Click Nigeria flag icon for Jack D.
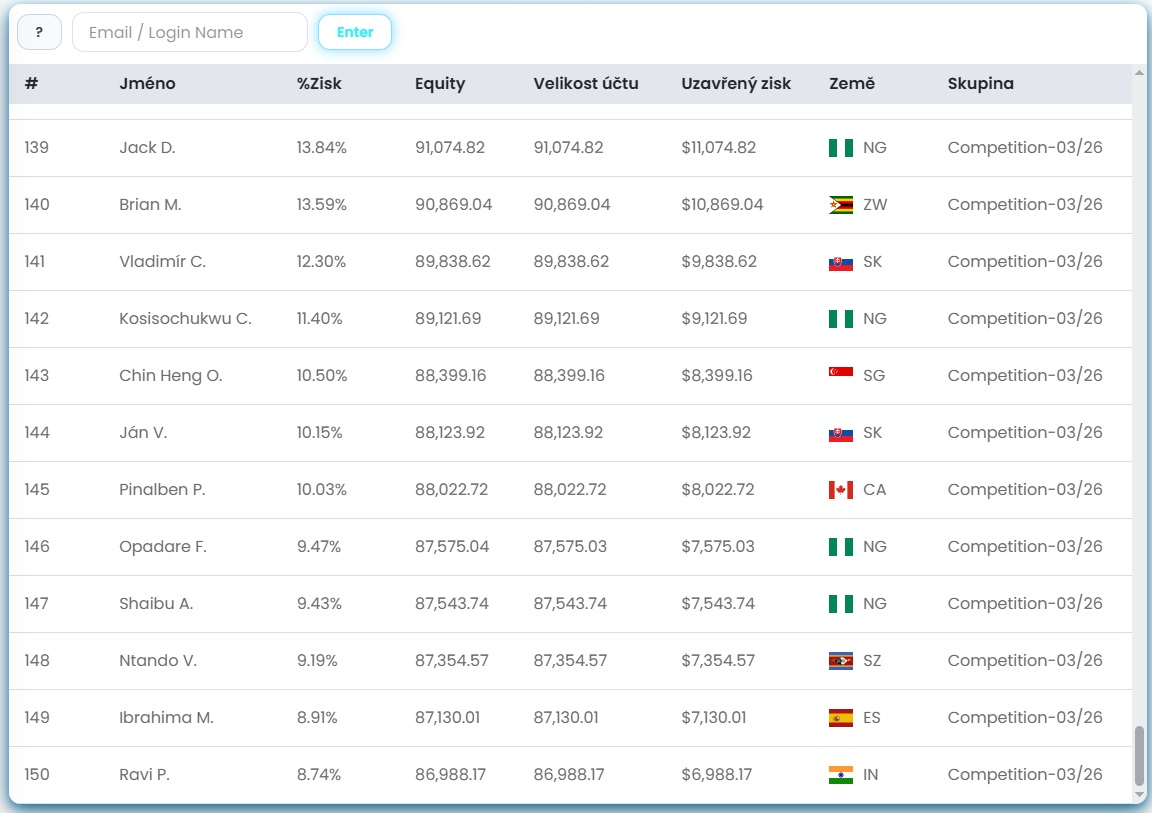 840,148
